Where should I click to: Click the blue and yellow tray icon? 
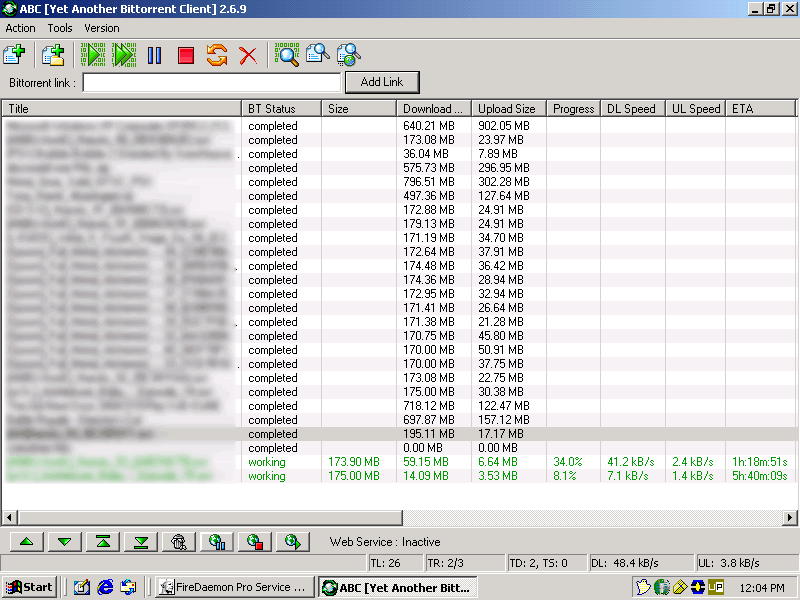point(697,587)
